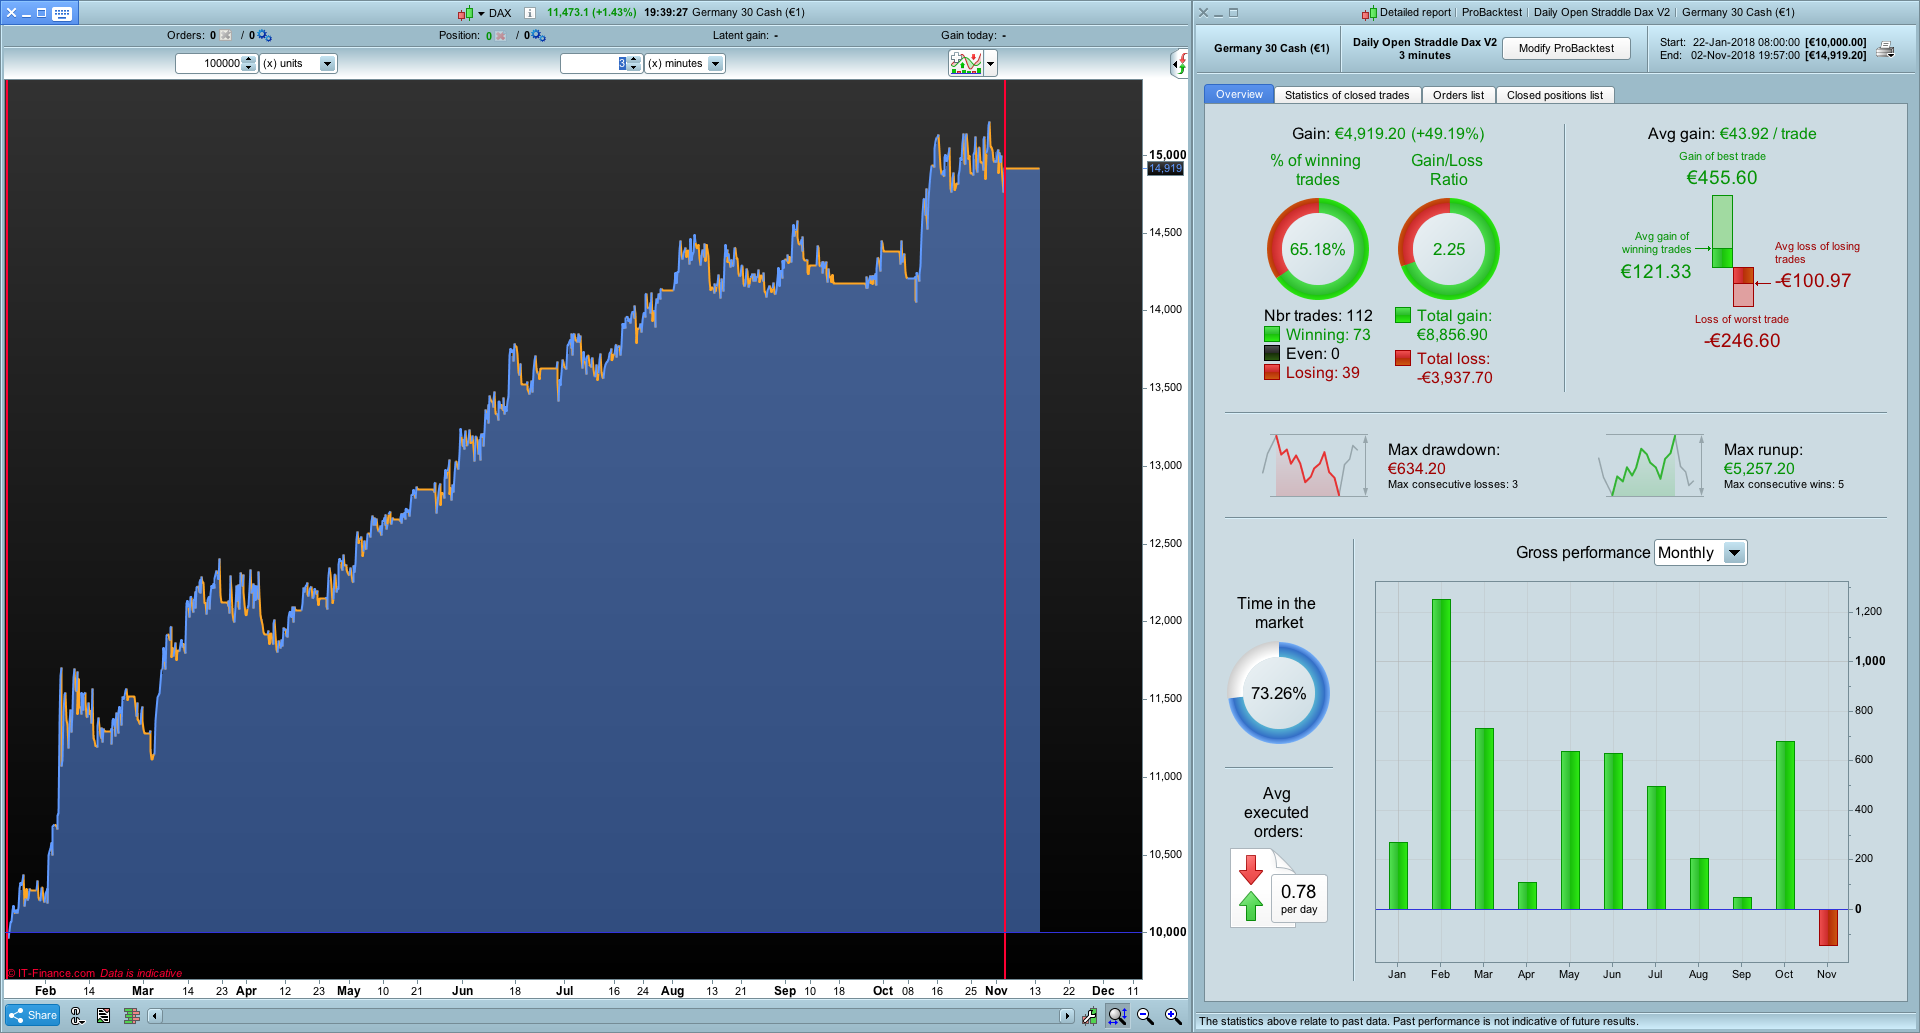Viewport: 1920px width, 1033px height.
Task: Click the Max runup €5,257.20 value
Action: (1759, 469)
